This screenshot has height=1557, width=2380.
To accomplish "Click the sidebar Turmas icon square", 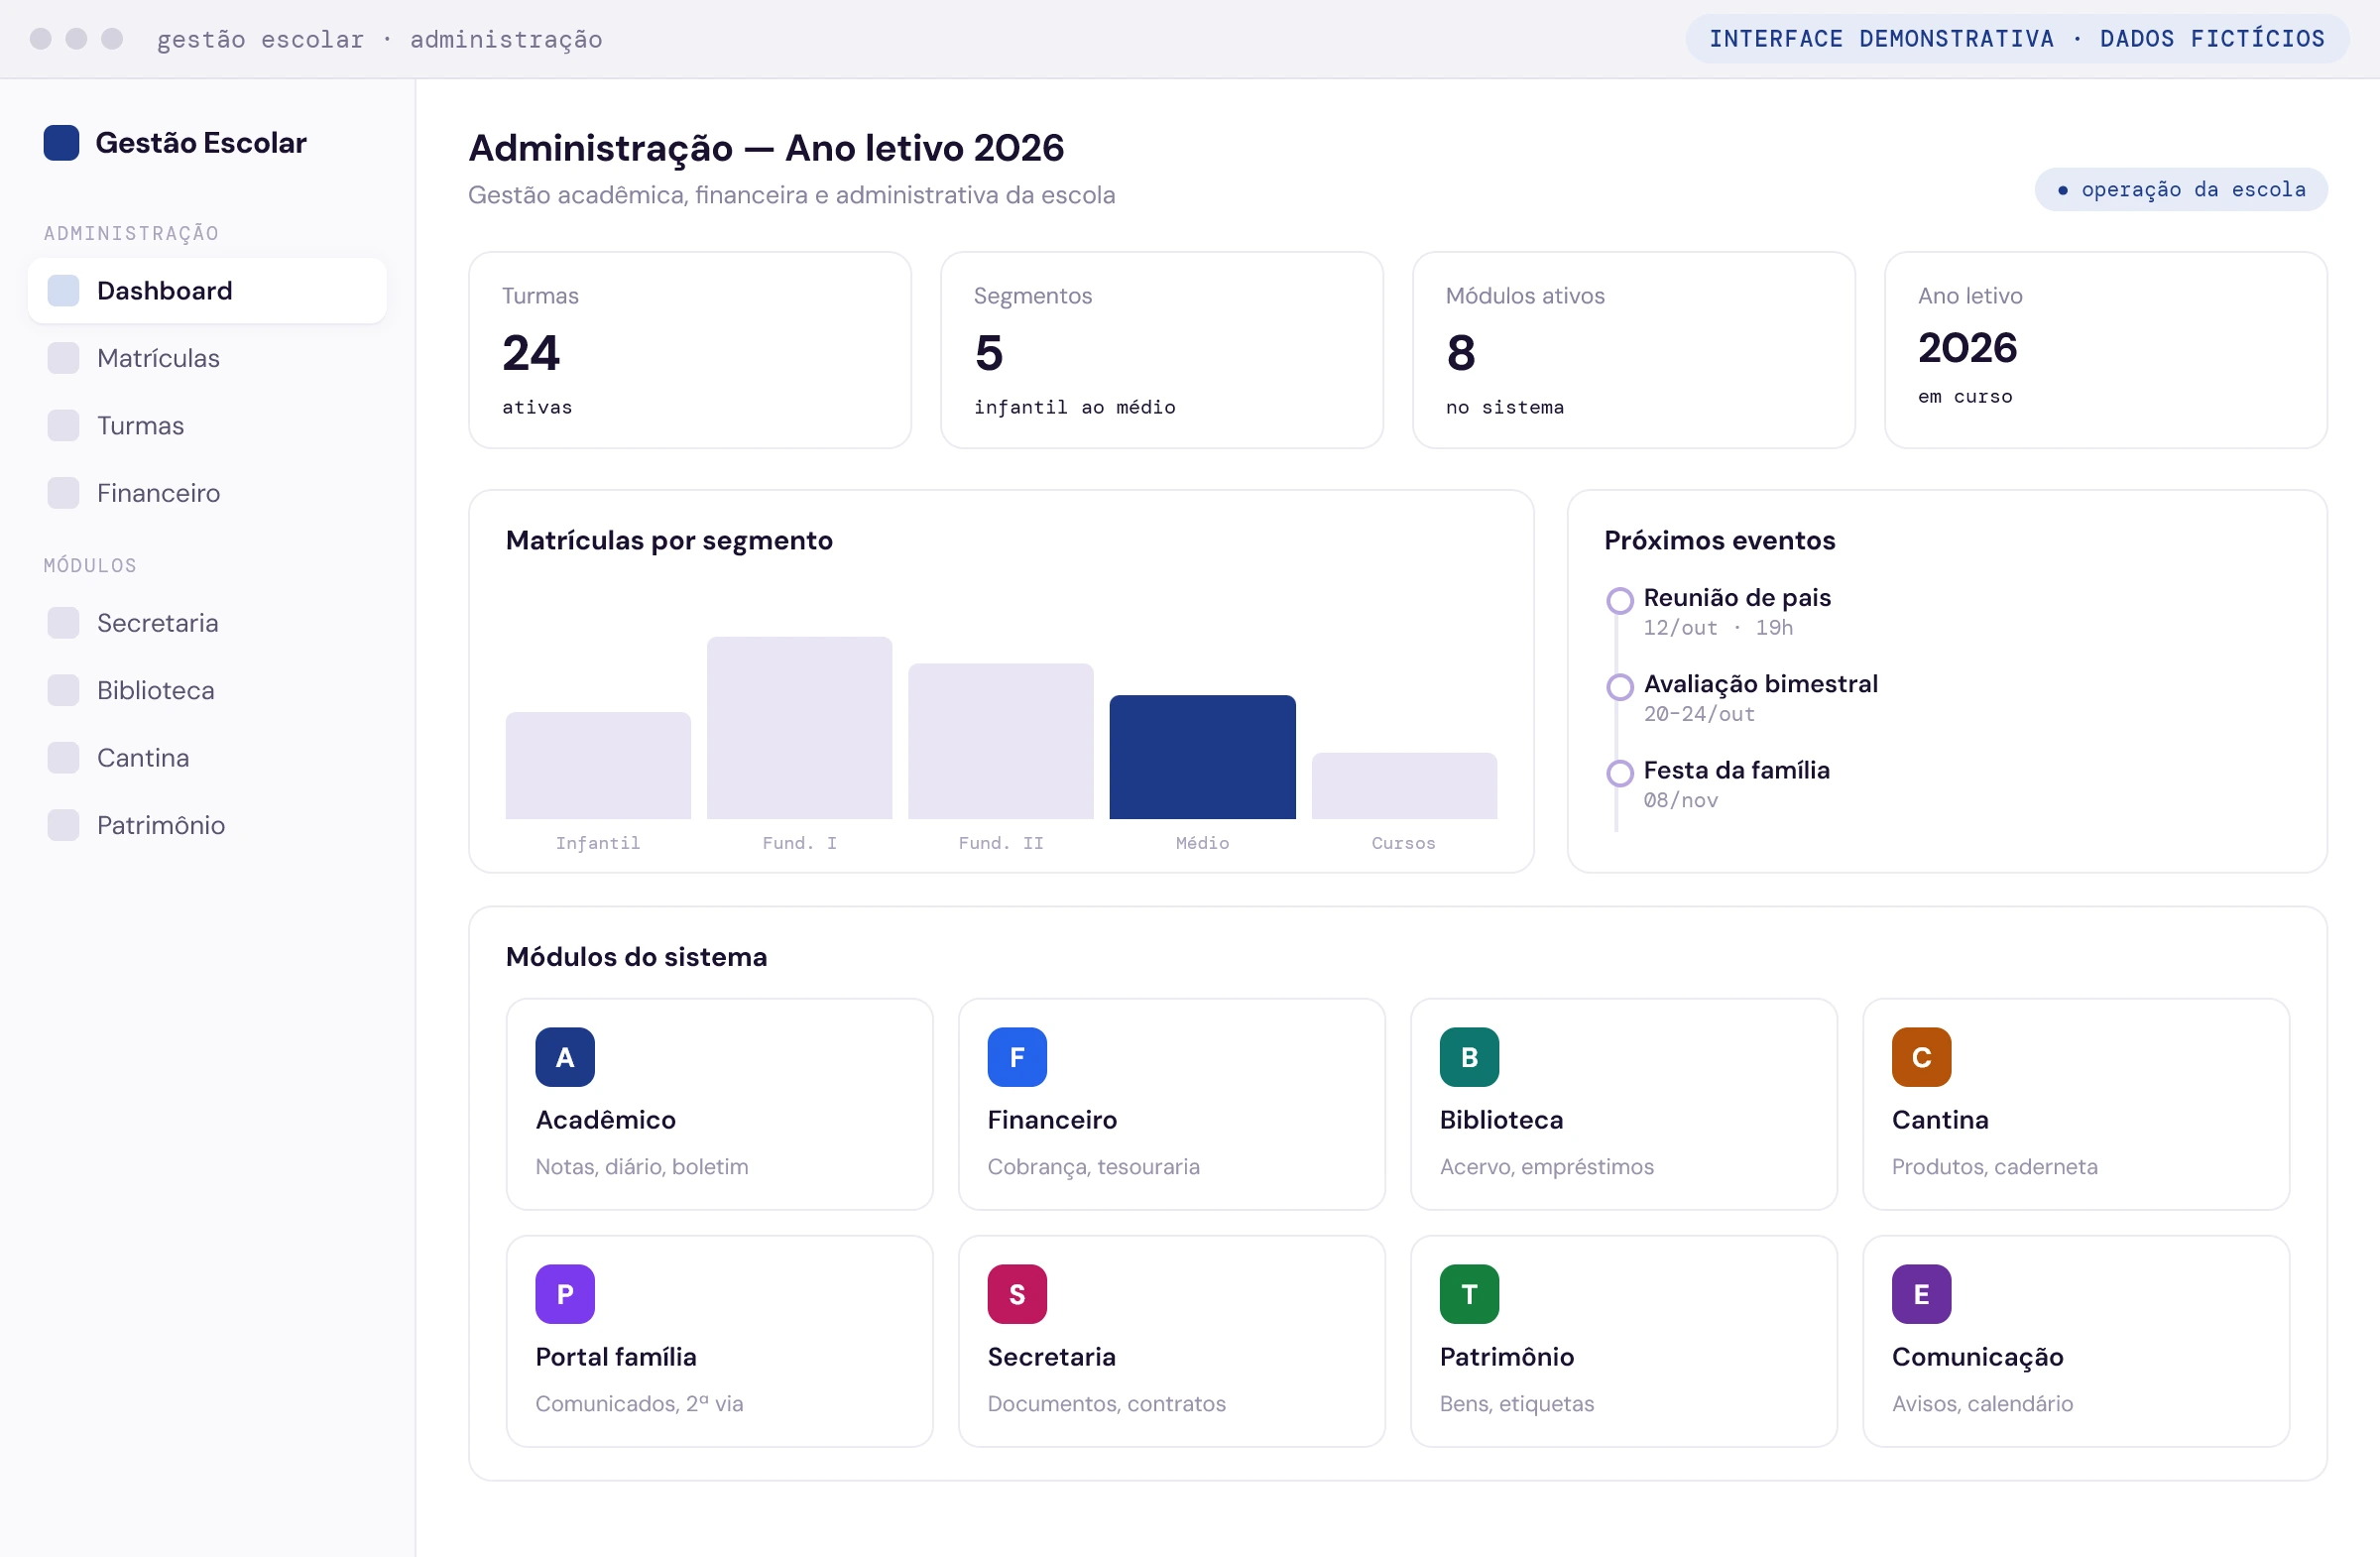I will click(x=63, y=426).
